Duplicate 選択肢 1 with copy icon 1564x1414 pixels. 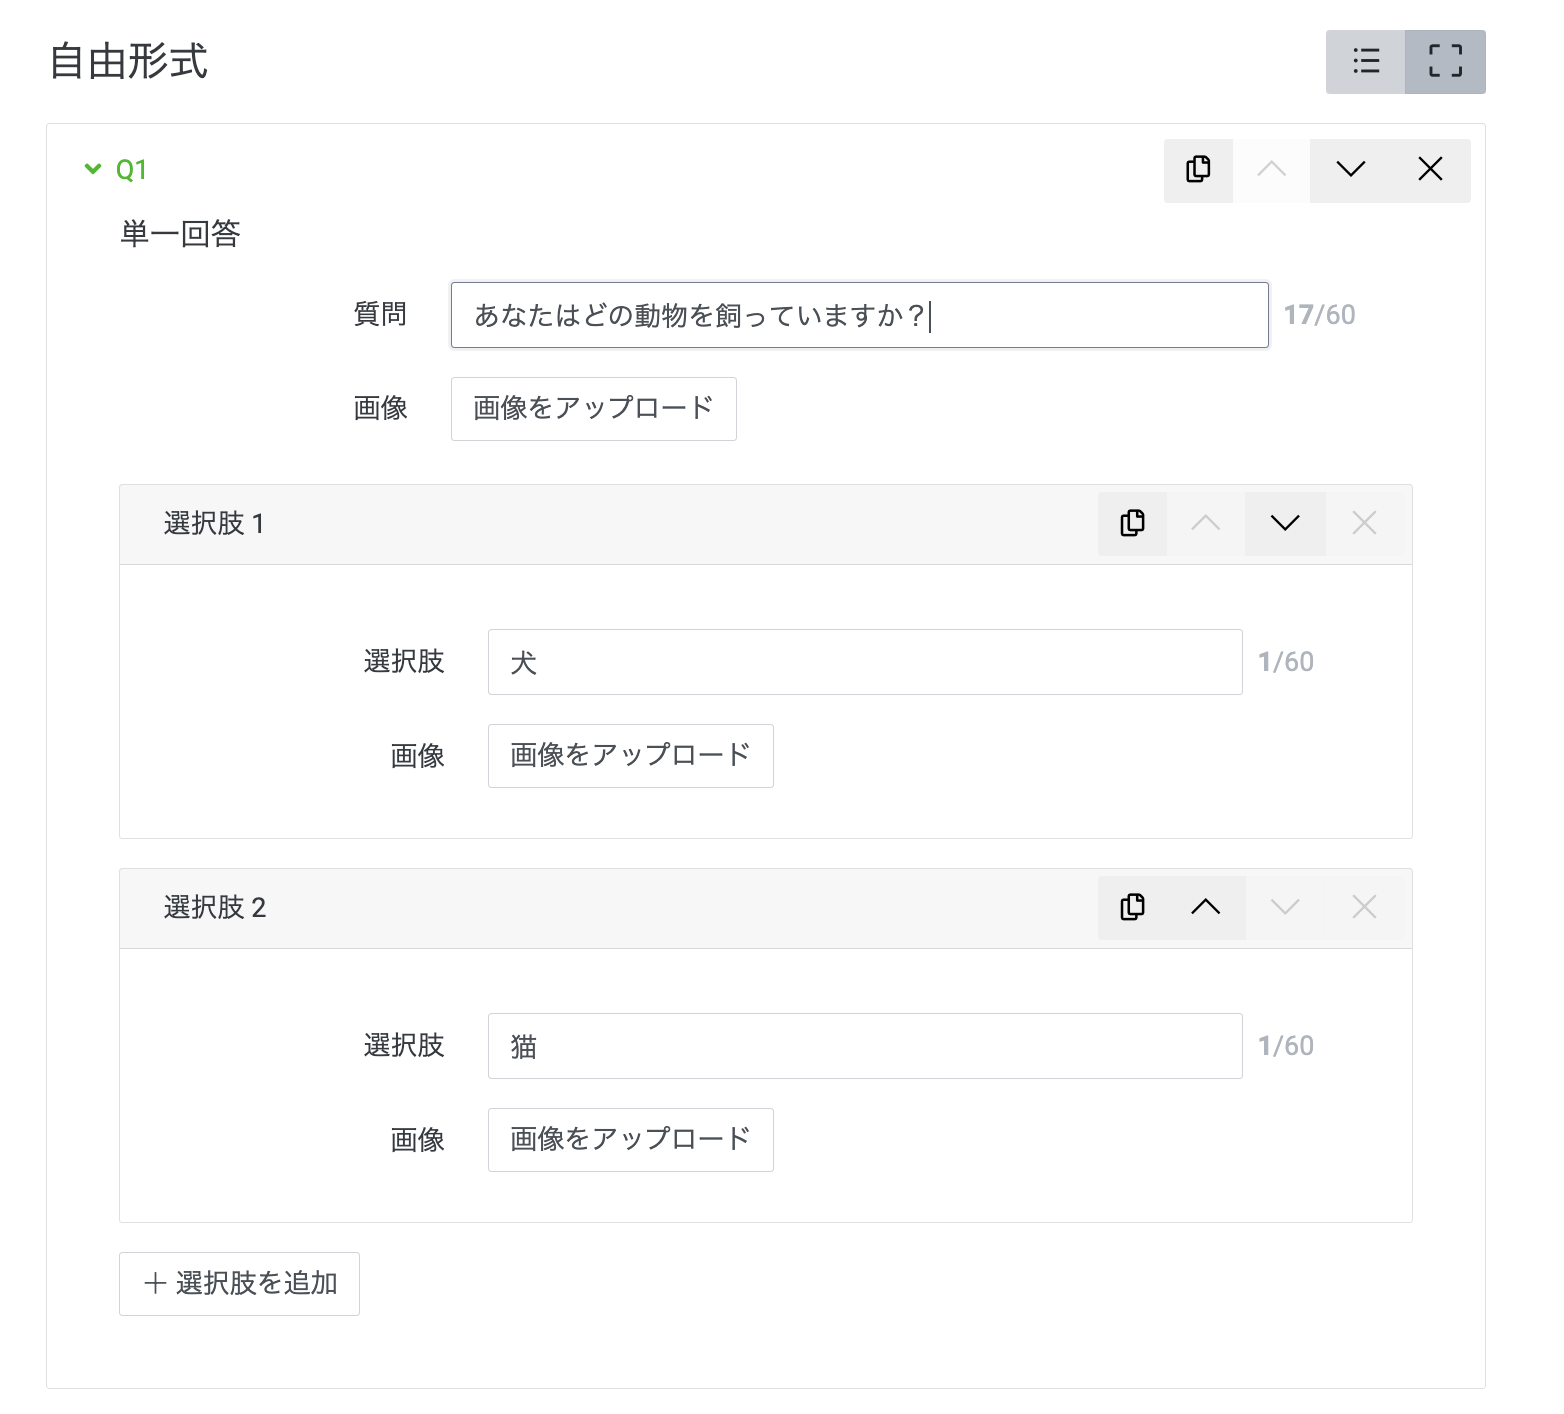tap(1132, 523)
